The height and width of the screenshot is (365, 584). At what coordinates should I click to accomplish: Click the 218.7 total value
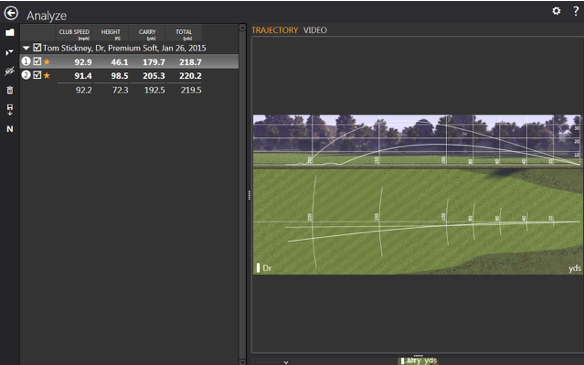click(190, 62)
